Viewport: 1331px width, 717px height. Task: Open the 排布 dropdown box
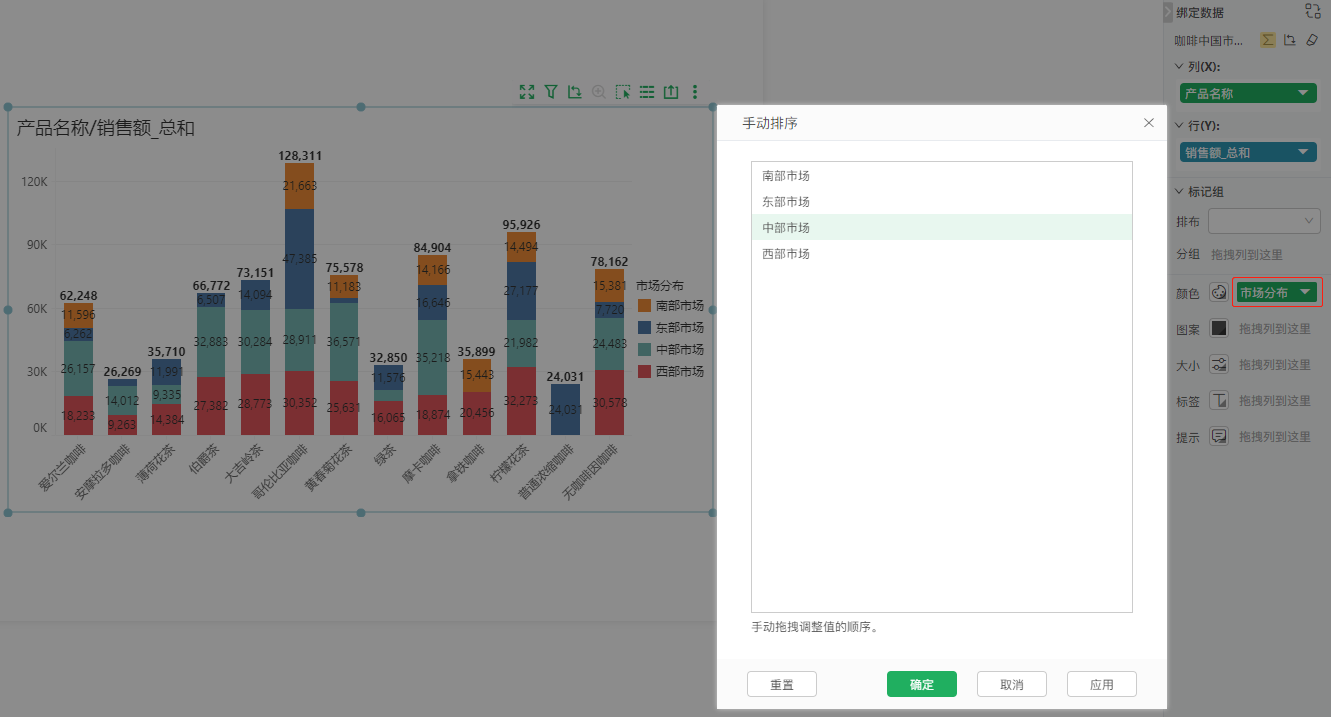pos(1265,220)
